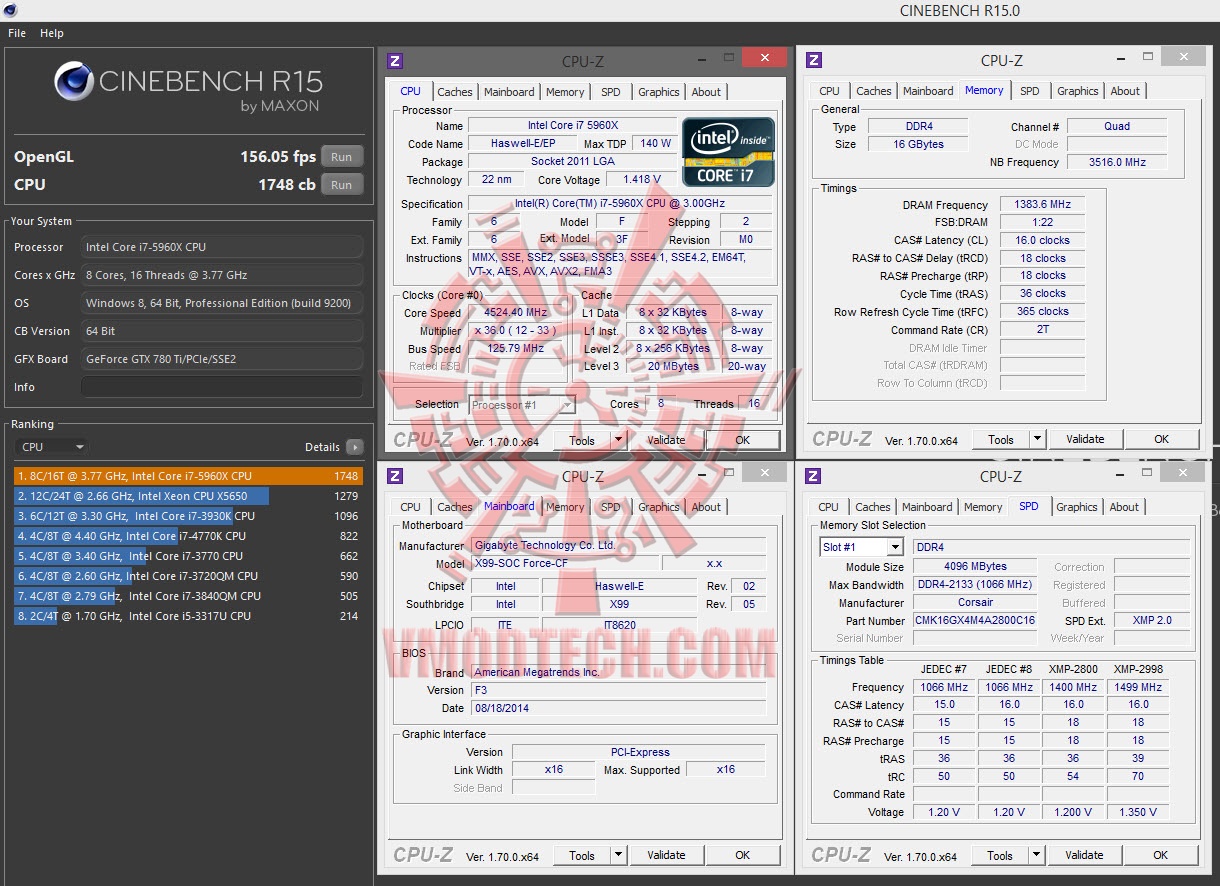
Task: Open the CPU ranking type dropdown
Action: coord(51,447)
